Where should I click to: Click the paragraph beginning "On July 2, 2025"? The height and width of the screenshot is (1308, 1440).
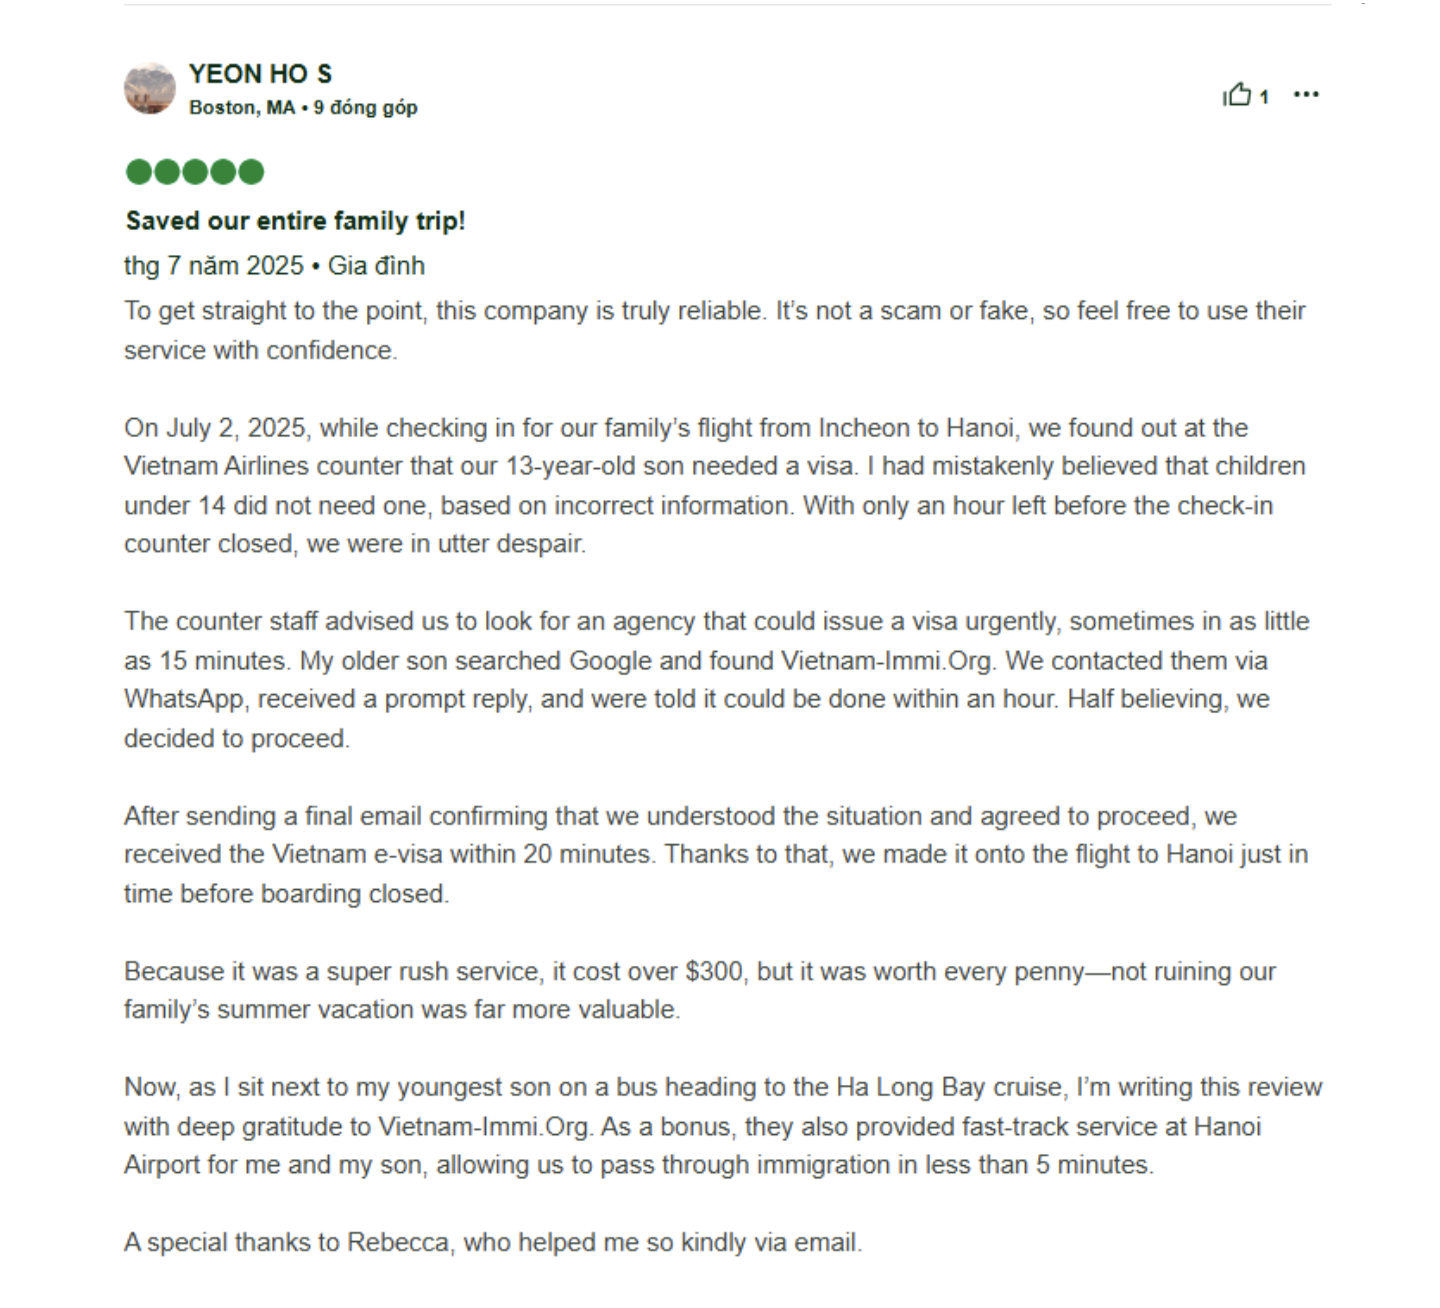point(714,486)
